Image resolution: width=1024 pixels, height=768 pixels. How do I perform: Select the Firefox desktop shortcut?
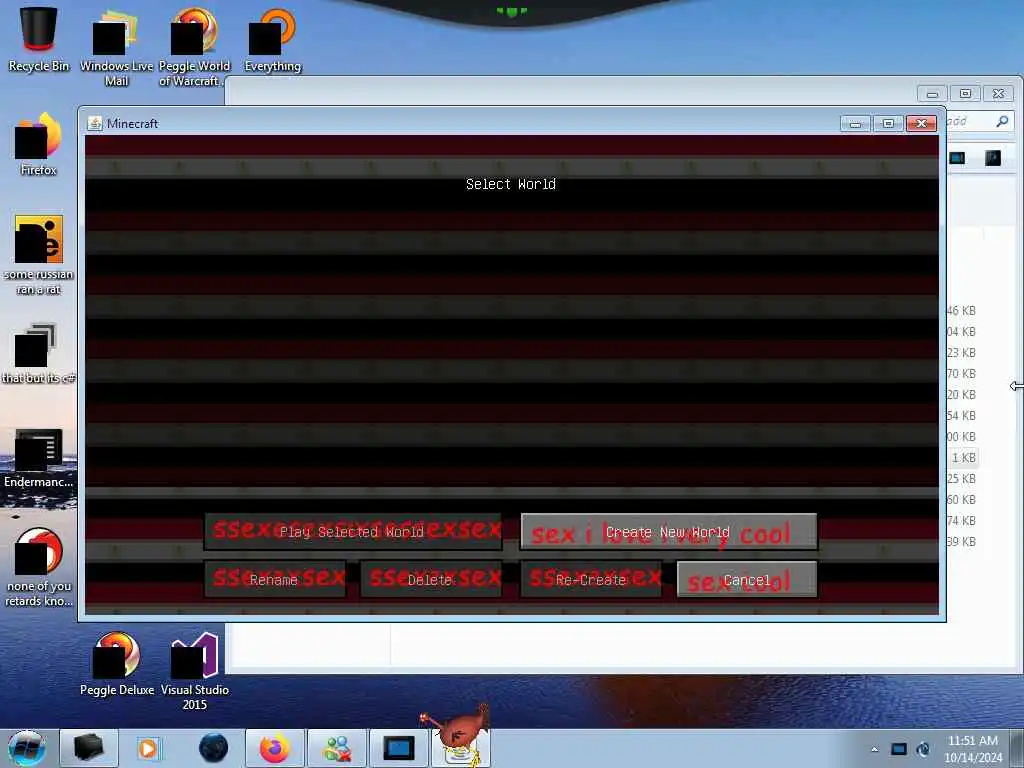click(x=39, y=145)
